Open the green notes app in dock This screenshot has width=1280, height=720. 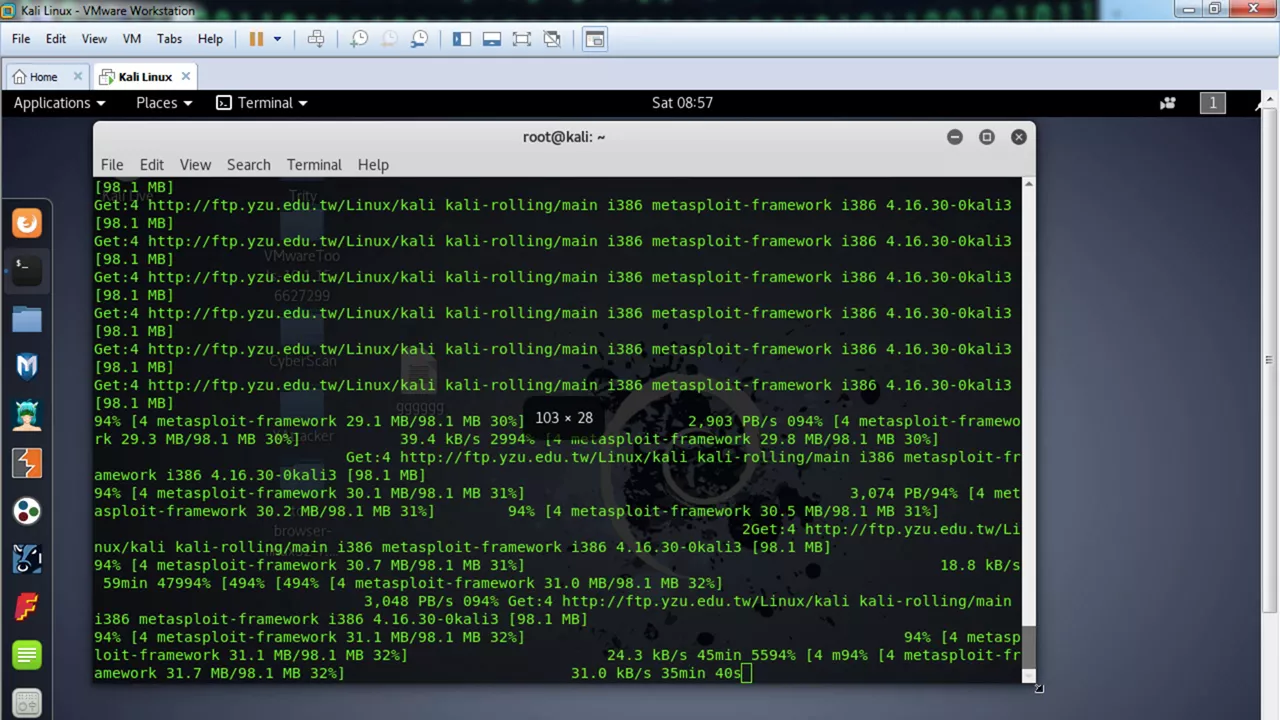(x=27, y=655)
